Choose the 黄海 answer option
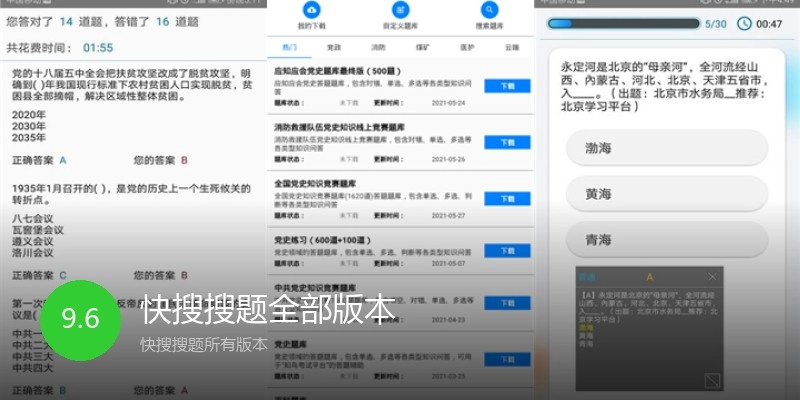 pyautogui.click(x=667, y=194)
